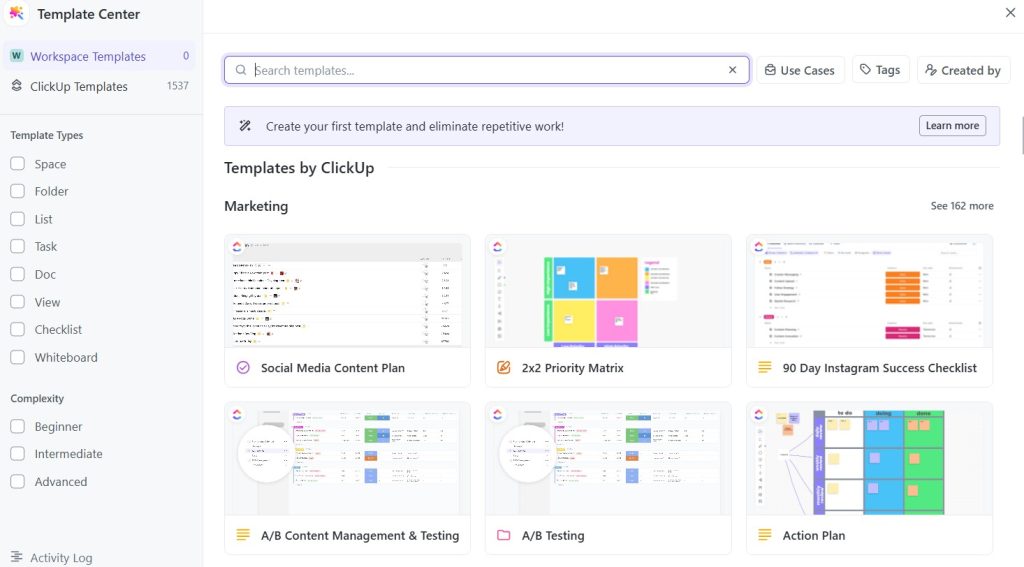Screen dimensions: 1024x567
Task: Click the clear (x) icon in search box
Action: pos(732,70)
